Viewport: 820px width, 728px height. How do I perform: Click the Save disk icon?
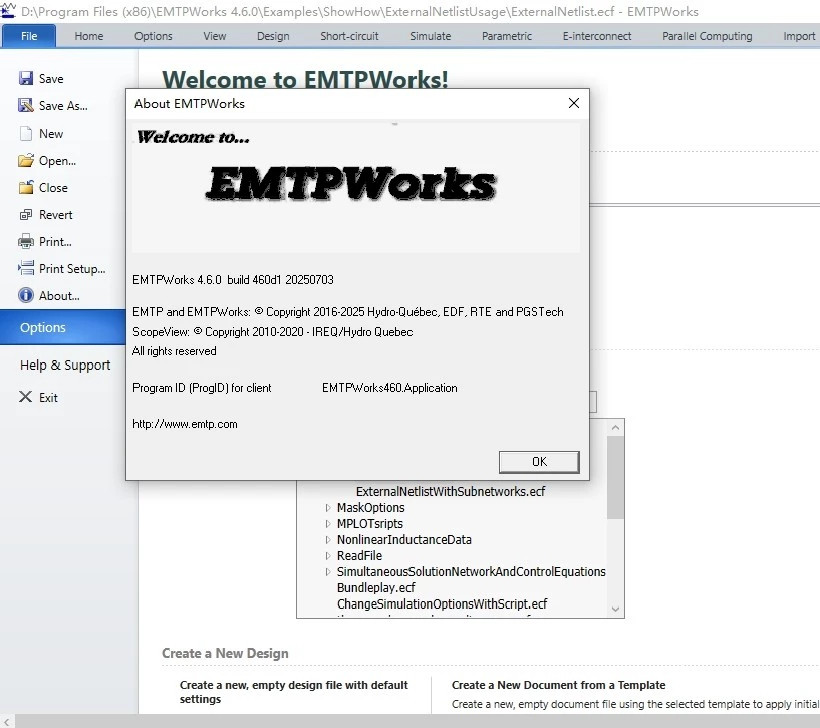(26, 78)
